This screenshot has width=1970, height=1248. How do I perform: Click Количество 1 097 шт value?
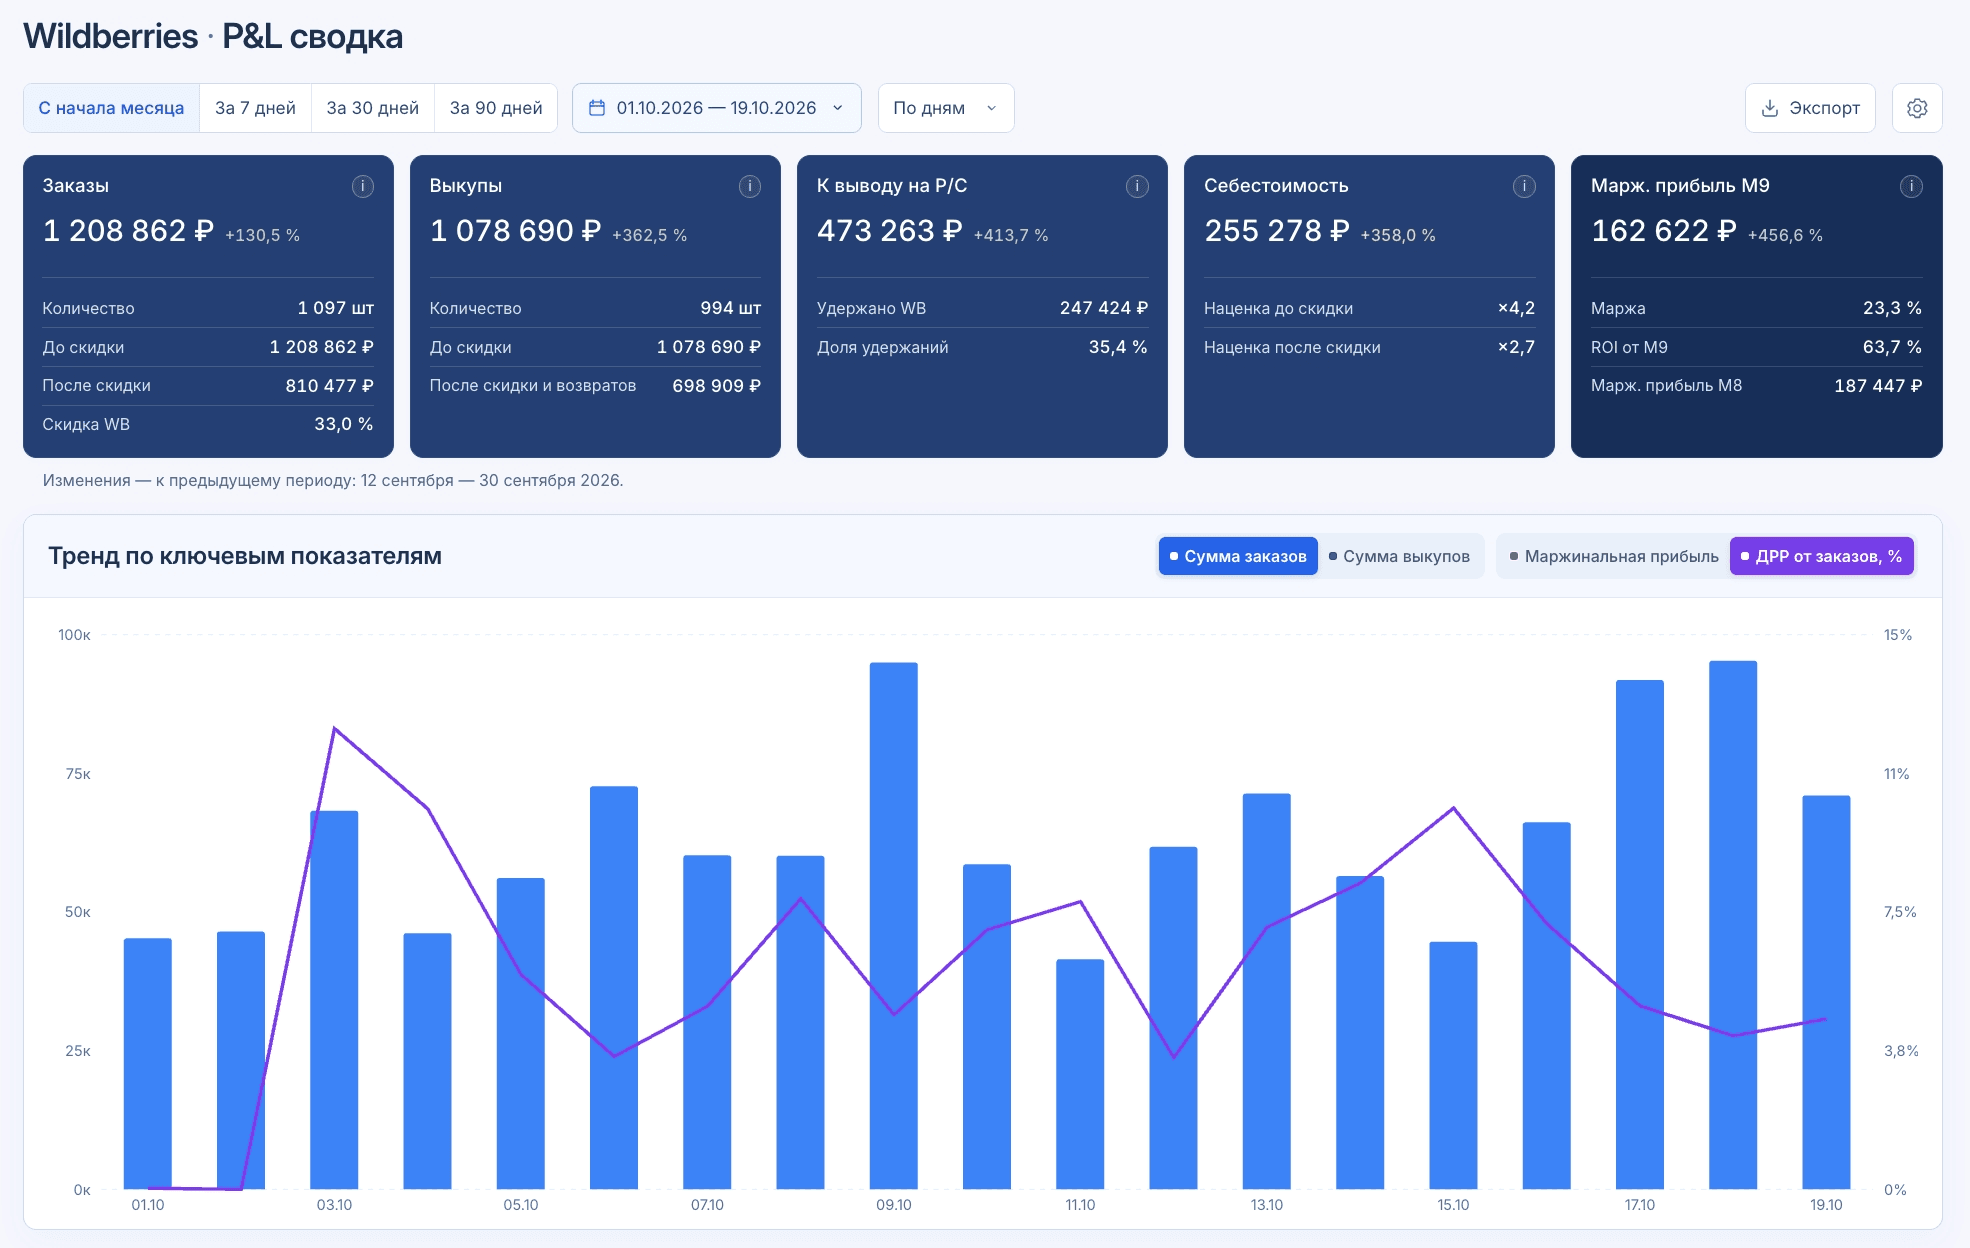(336, 308)
